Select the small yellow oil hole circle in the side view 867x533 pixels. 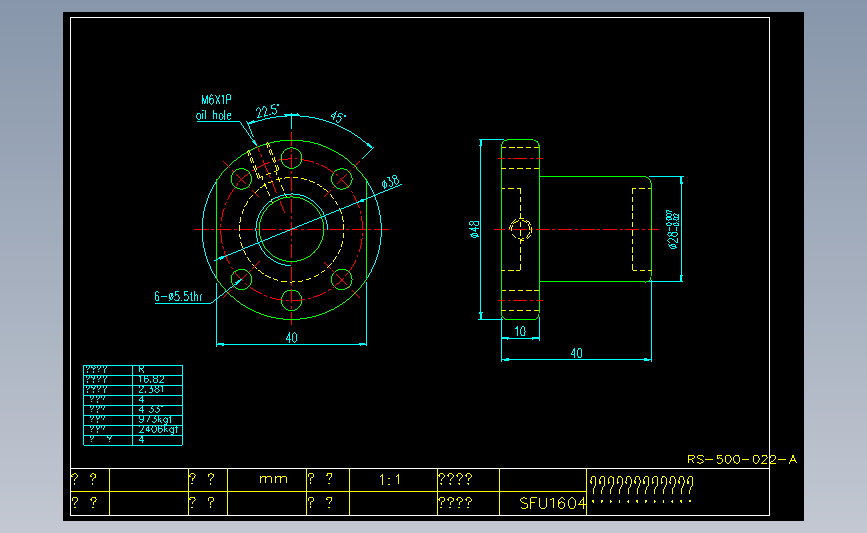[520, 229]
